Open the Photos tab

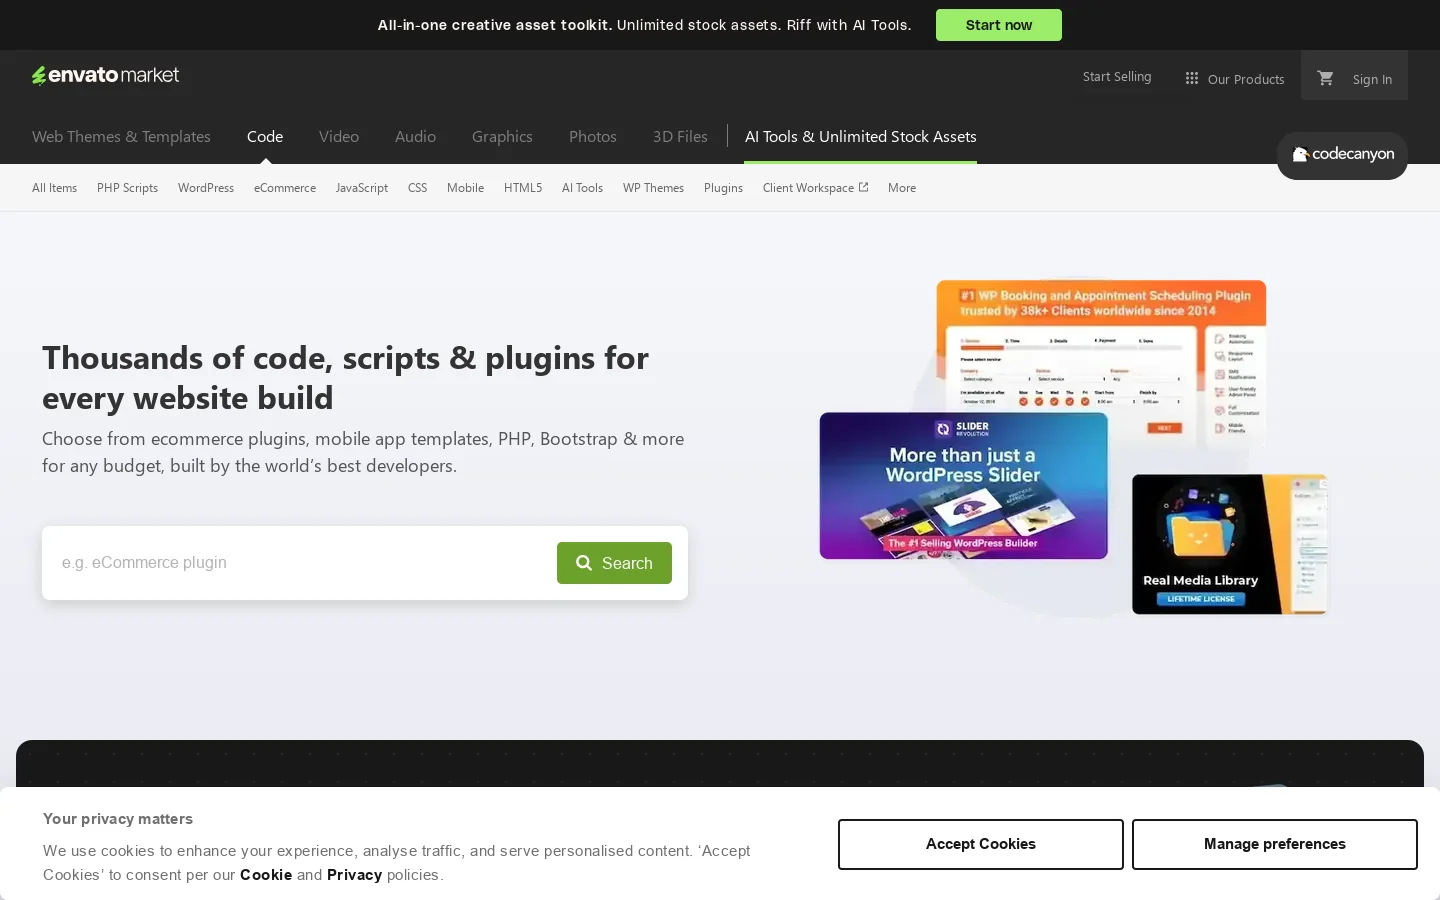point(593,136)
